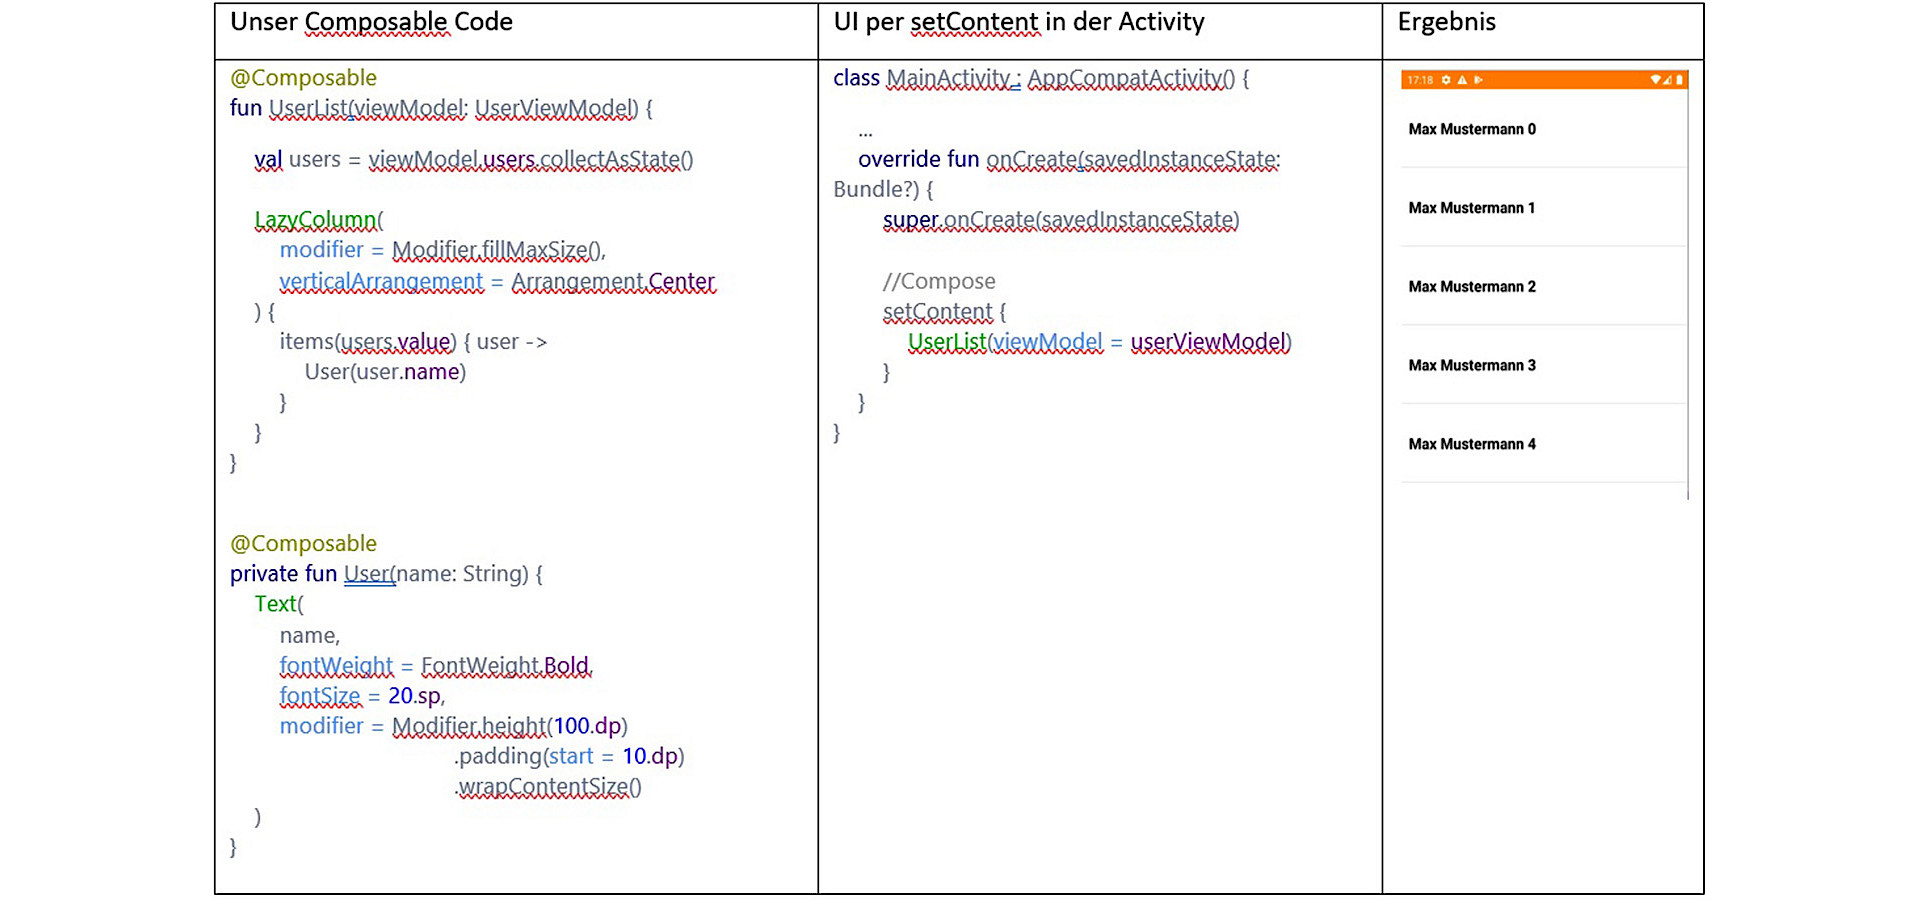Select the Ergebnis column header
This screenshot has width=1920, height=900.
tap(1447, 21)
